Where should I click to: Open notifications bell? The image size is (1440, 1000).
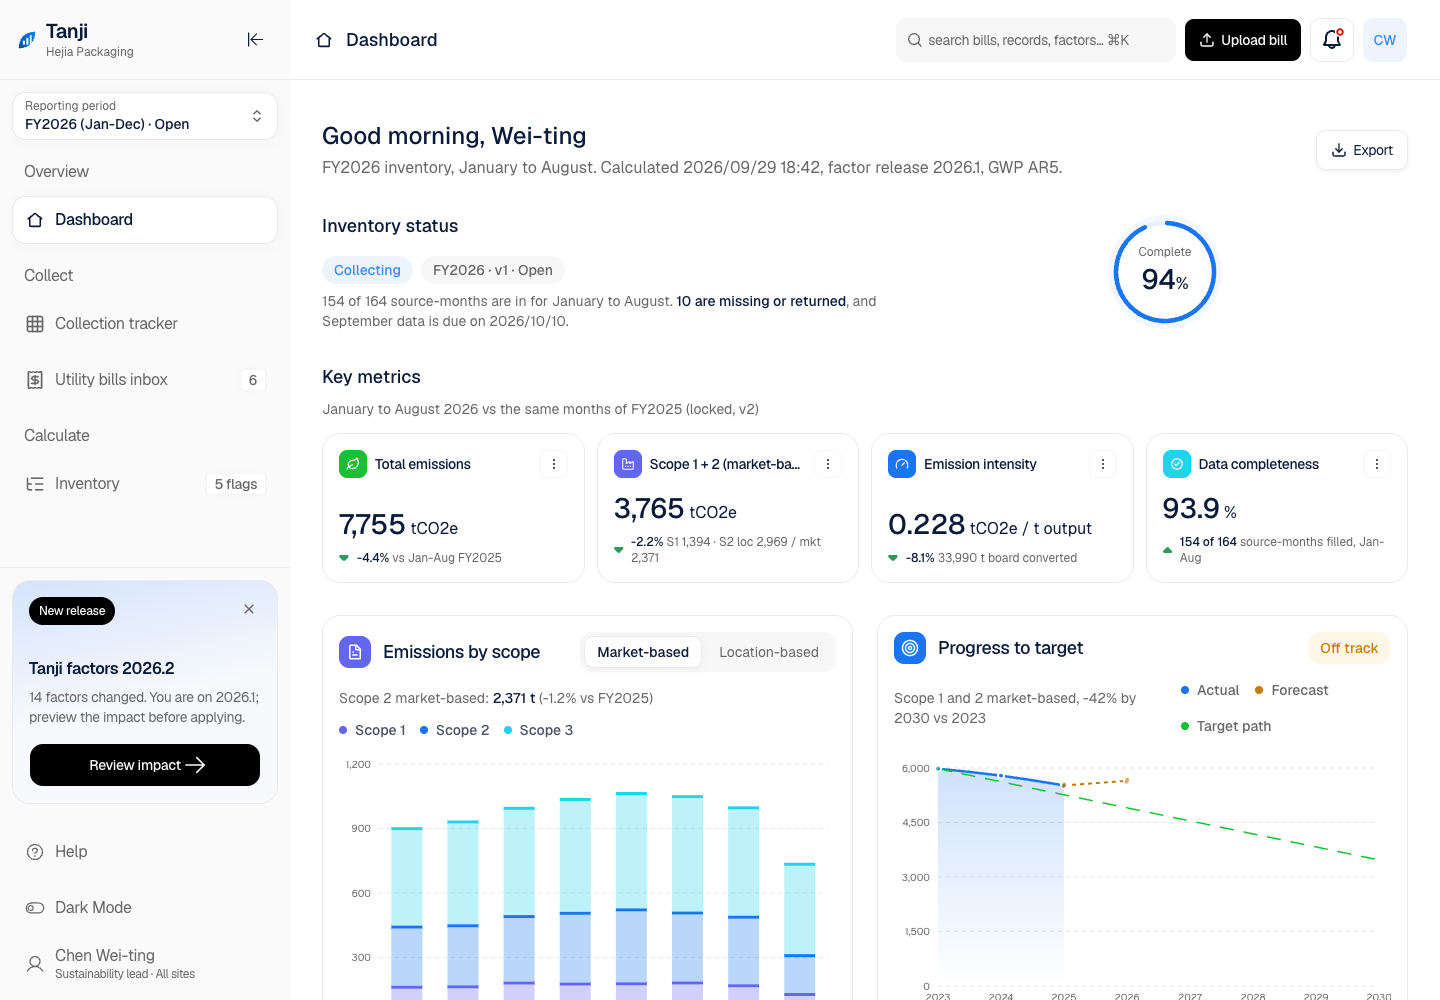[1332, 40]
